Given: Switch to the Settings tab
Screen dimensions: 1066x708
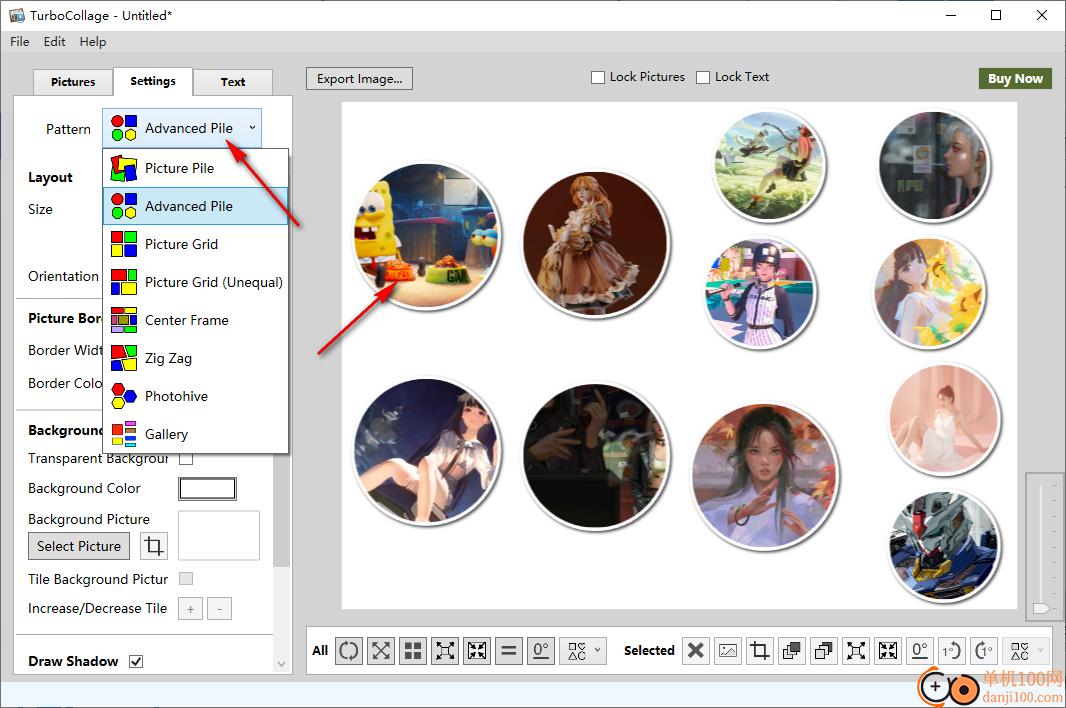Looking at the screenshot, I should click(153, 81).
